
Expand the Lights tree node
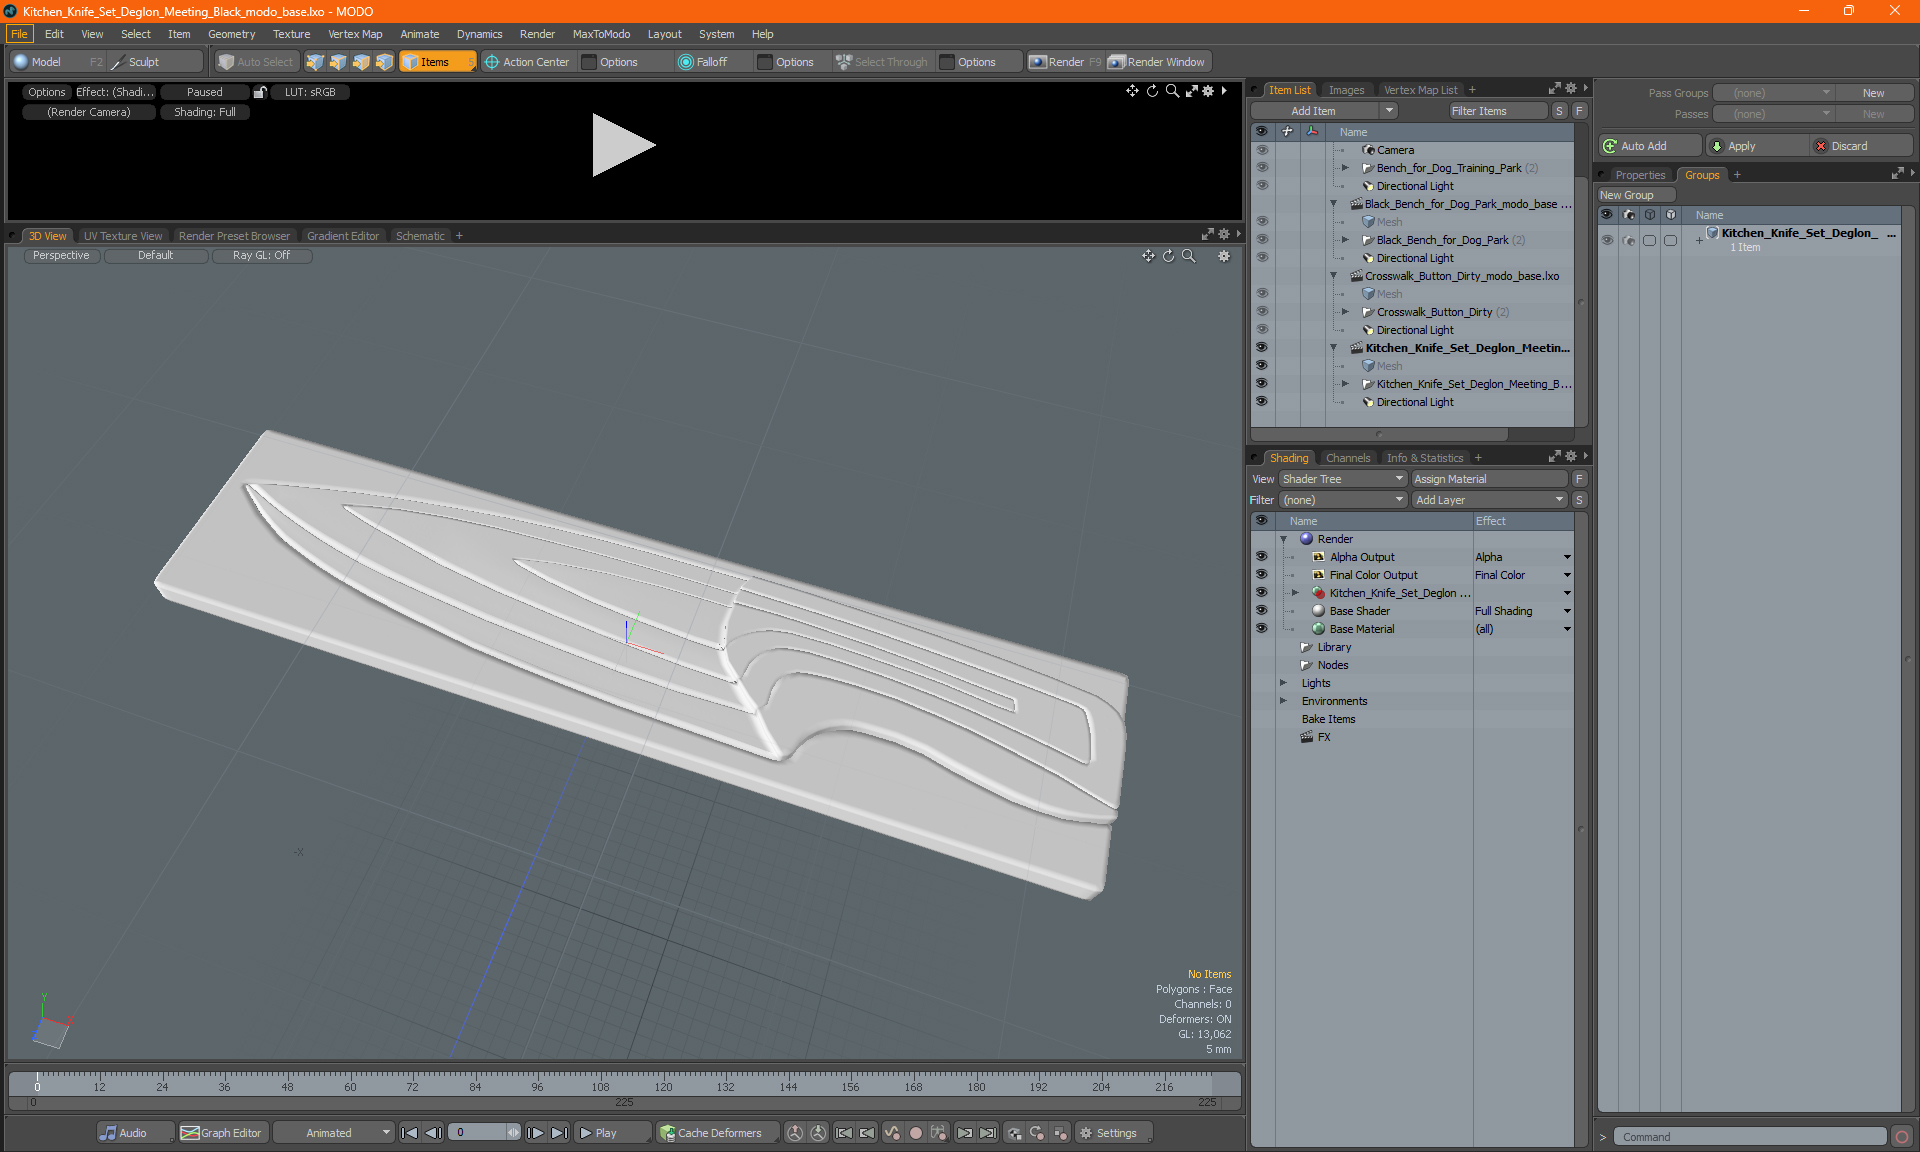[x=1284, y=683]
